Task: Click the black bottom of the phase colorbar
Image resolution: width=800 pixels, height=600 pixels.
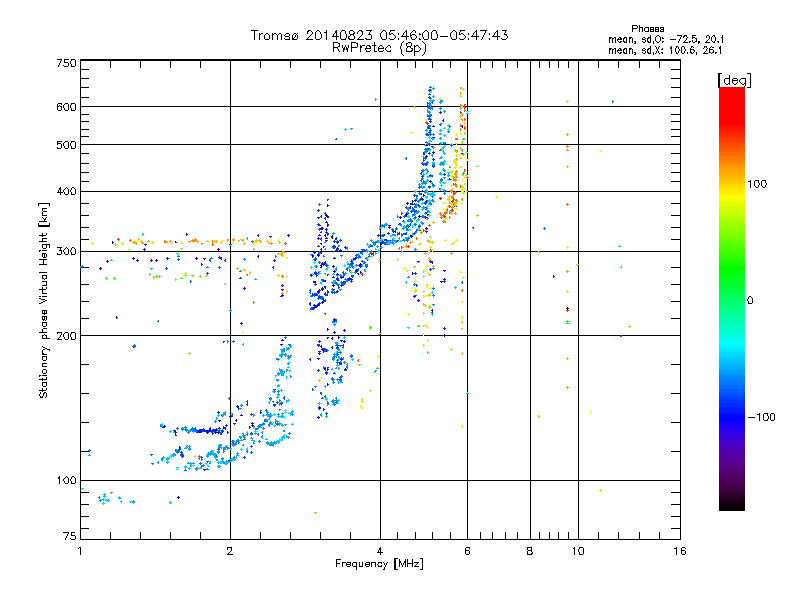Action: (732, 503)
